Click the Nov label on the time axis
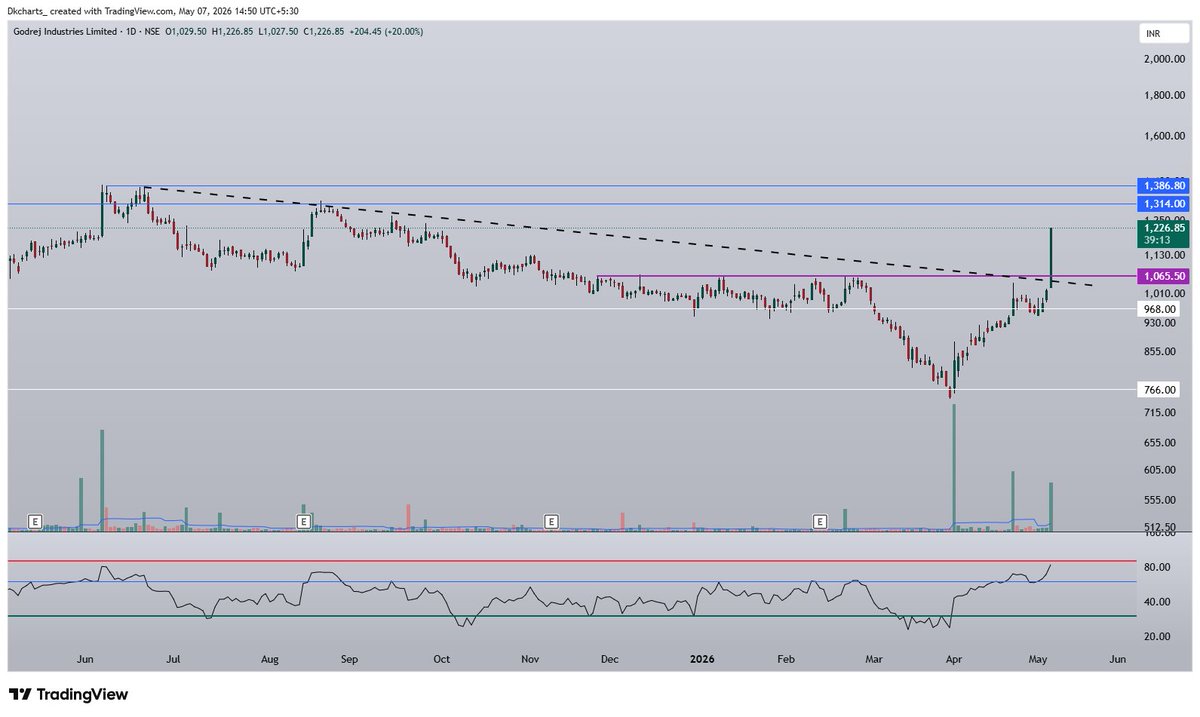The width and height of the screenshot is (1200, 717). pos(531,660)
